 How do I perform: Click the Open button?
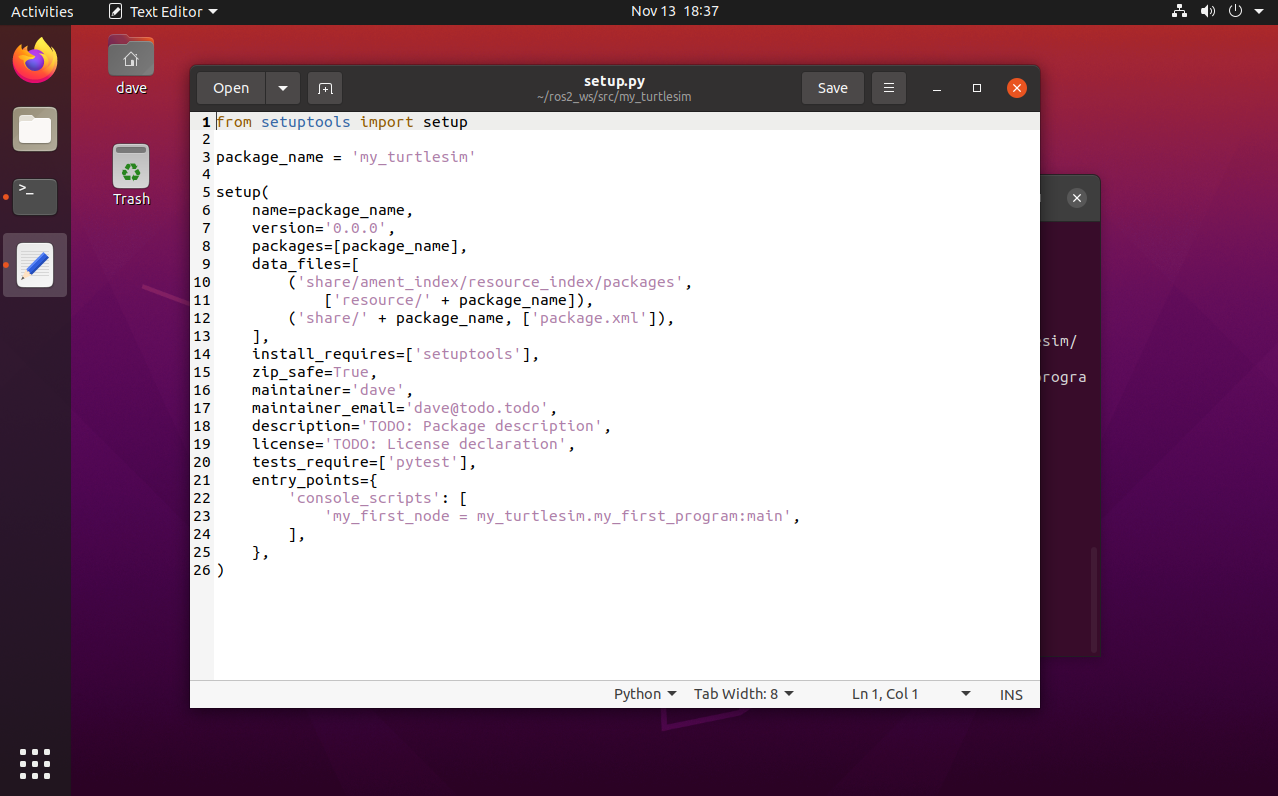[231, 88]
